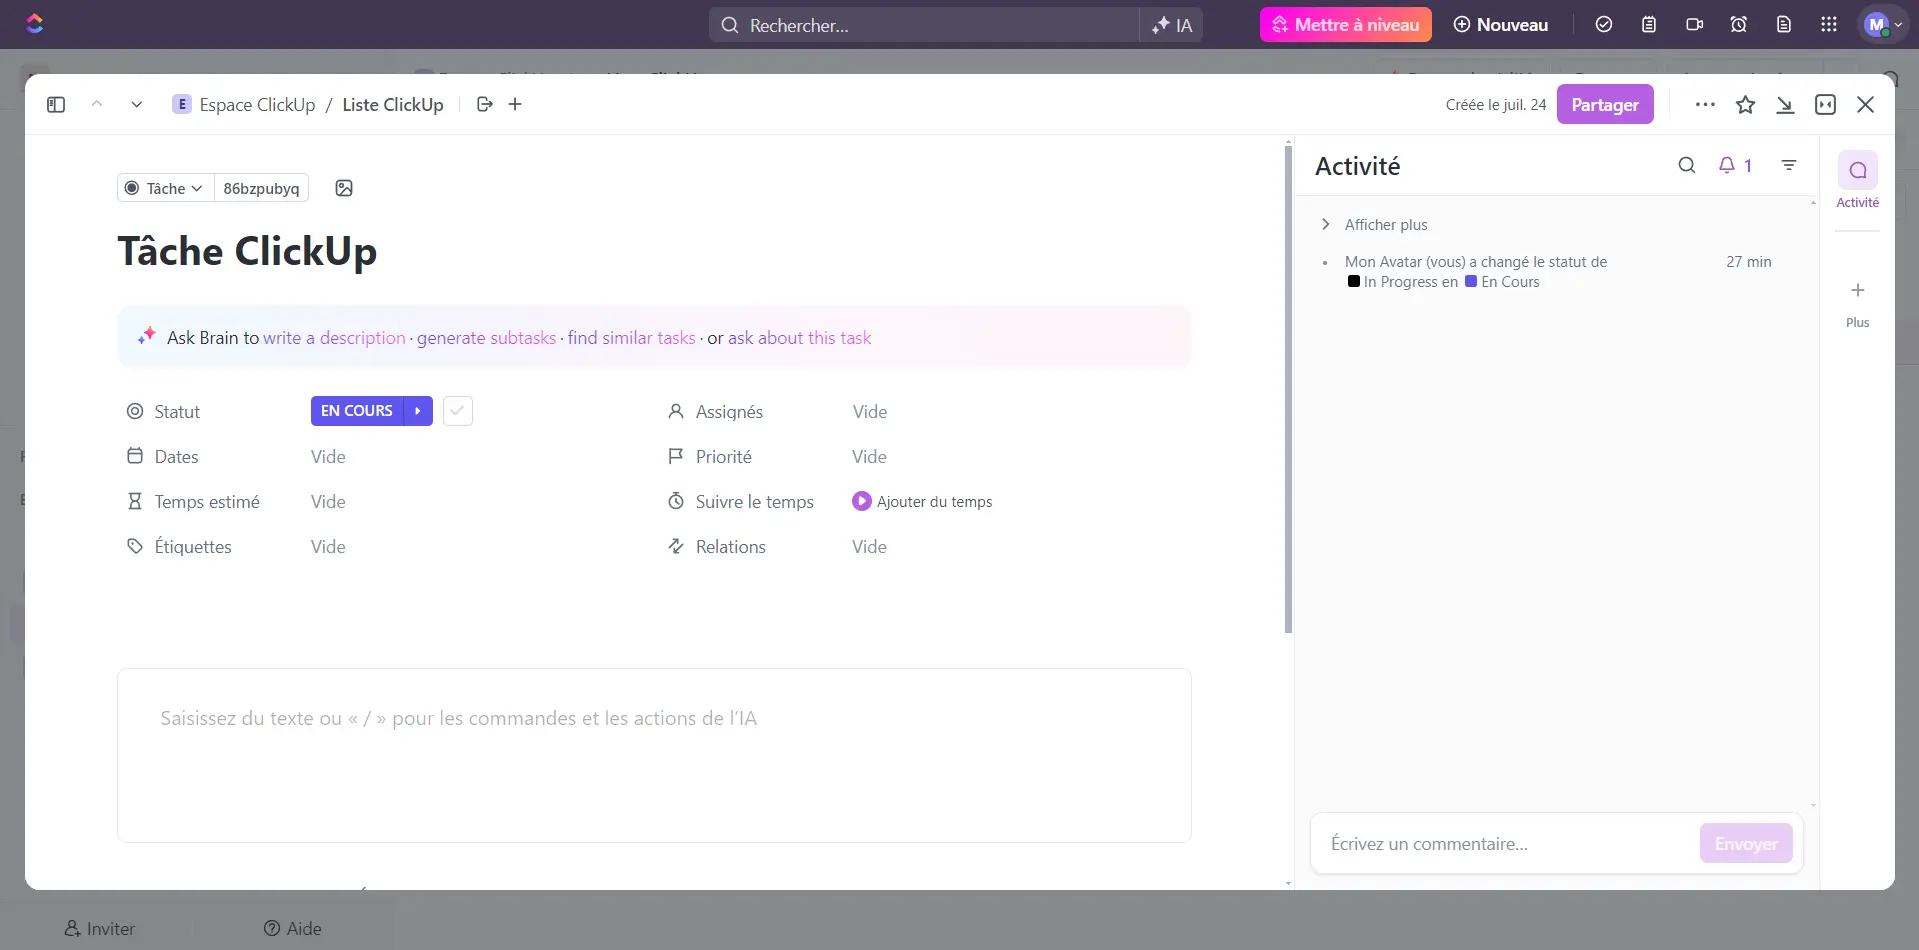Open the Aide help button
The image size is (1919, 950).
[x=293, y=929]
